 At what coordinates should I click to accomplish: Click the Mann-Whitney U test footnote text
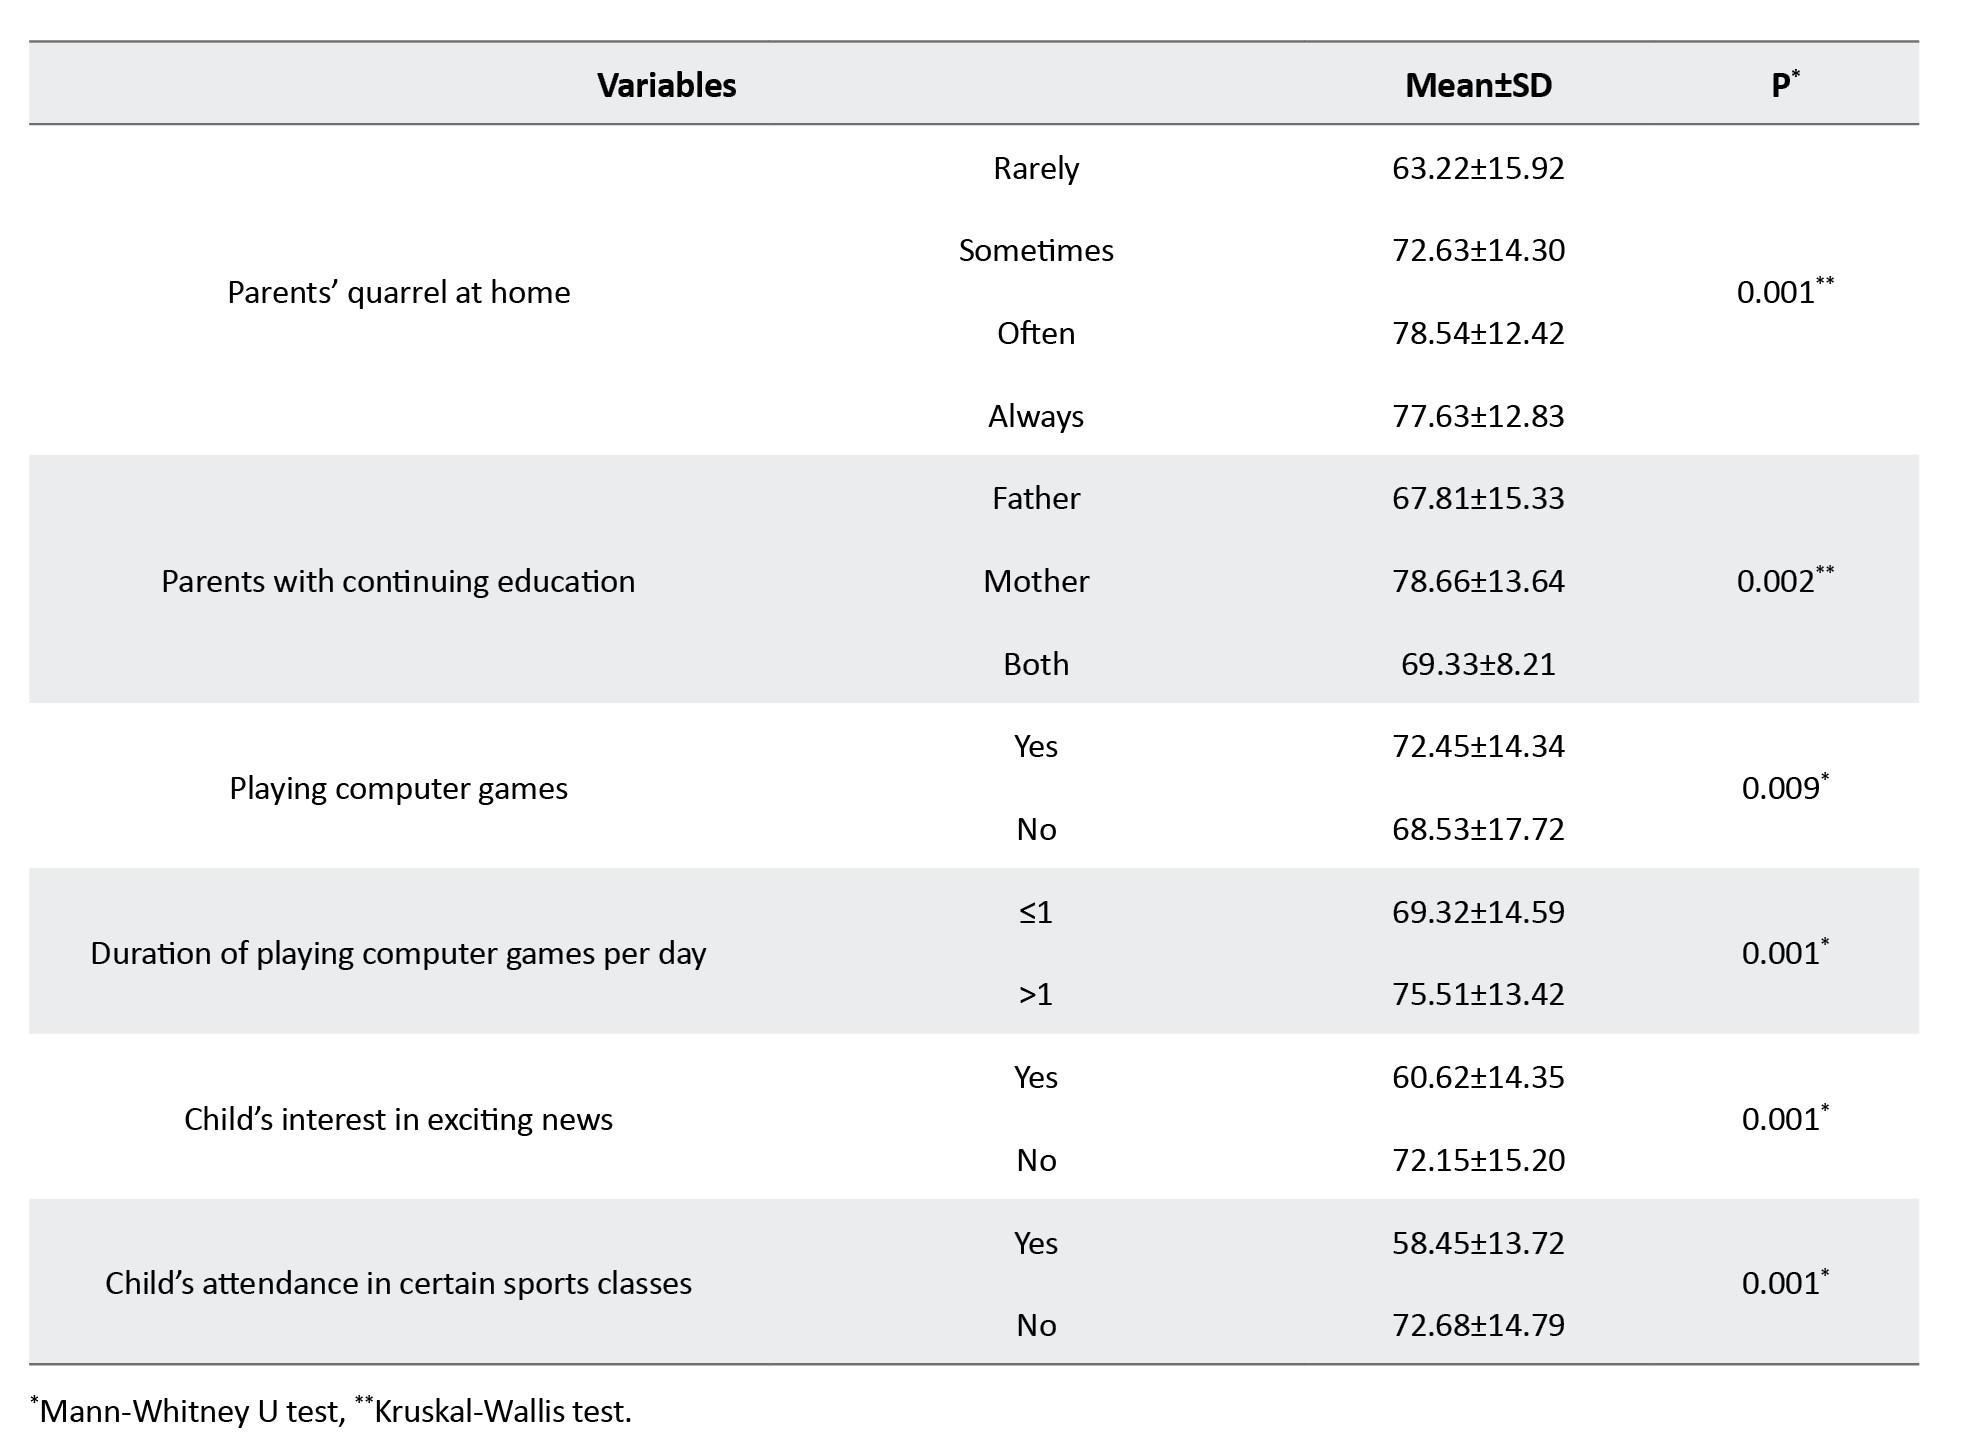click(192, 1411)
